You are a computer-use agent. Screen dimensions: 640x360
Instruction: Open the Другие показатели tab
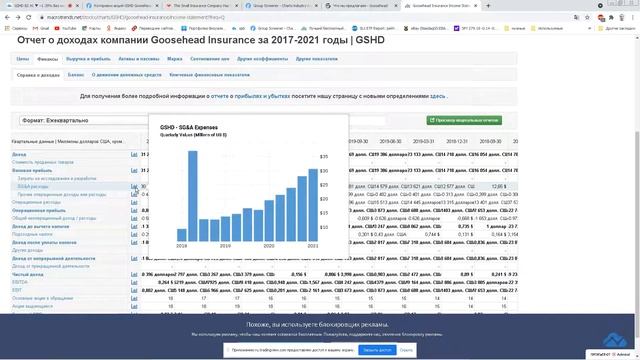tap(317, 59)
